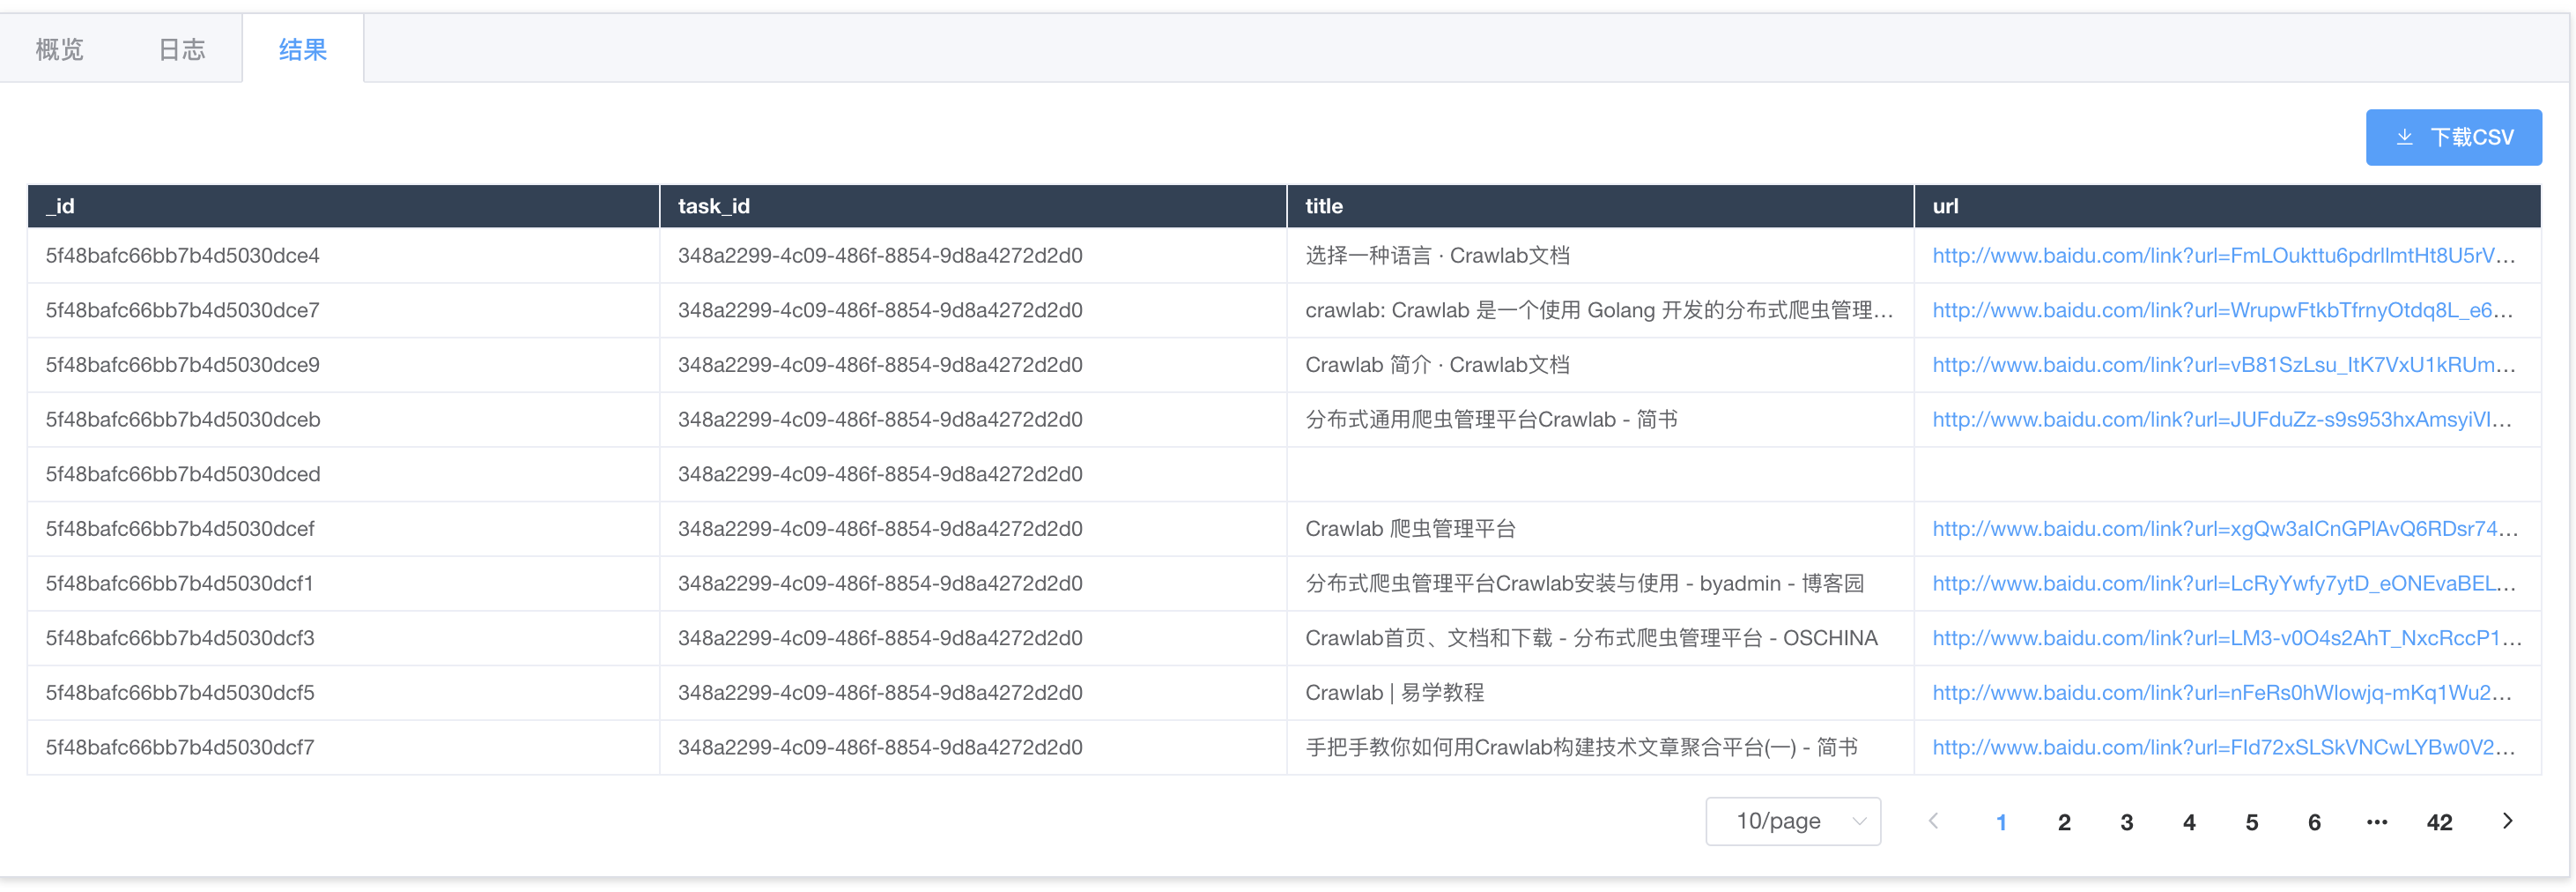Viewport: 2576px width, 892px height.
Task: Switch to the 概览 tab
Action: click(x=60, y=49)
